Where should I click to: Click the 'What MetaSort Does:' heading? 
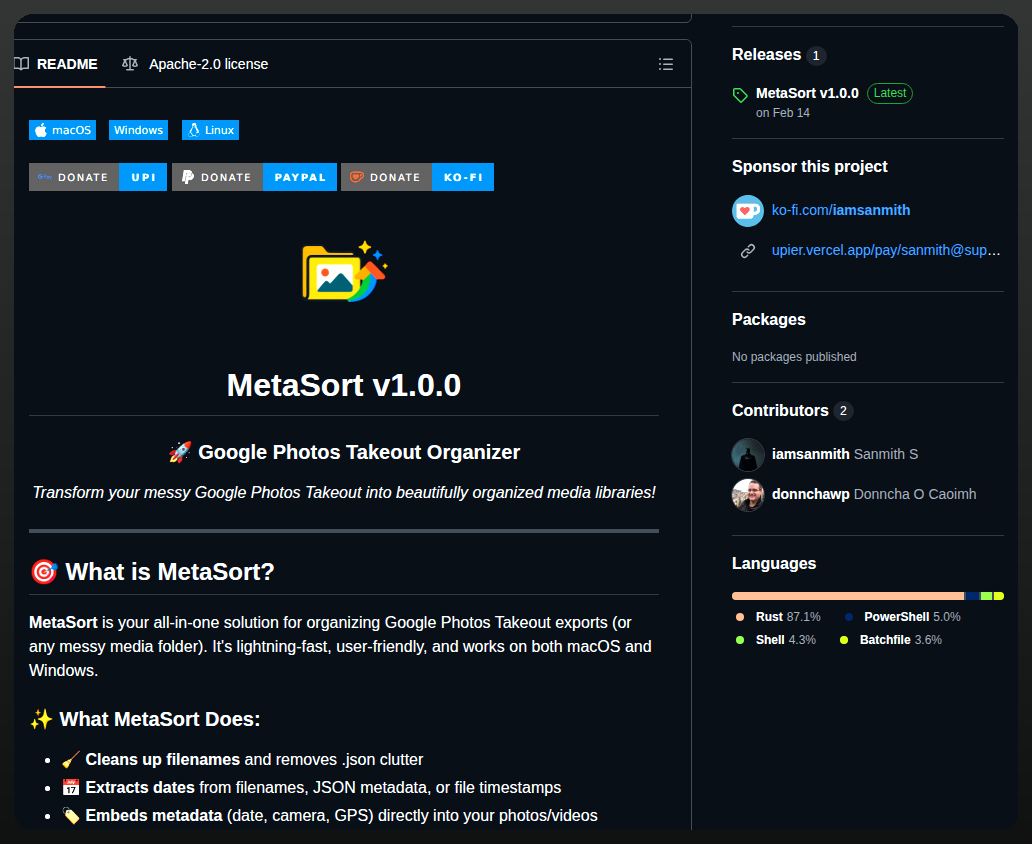[x=145, y=719]
